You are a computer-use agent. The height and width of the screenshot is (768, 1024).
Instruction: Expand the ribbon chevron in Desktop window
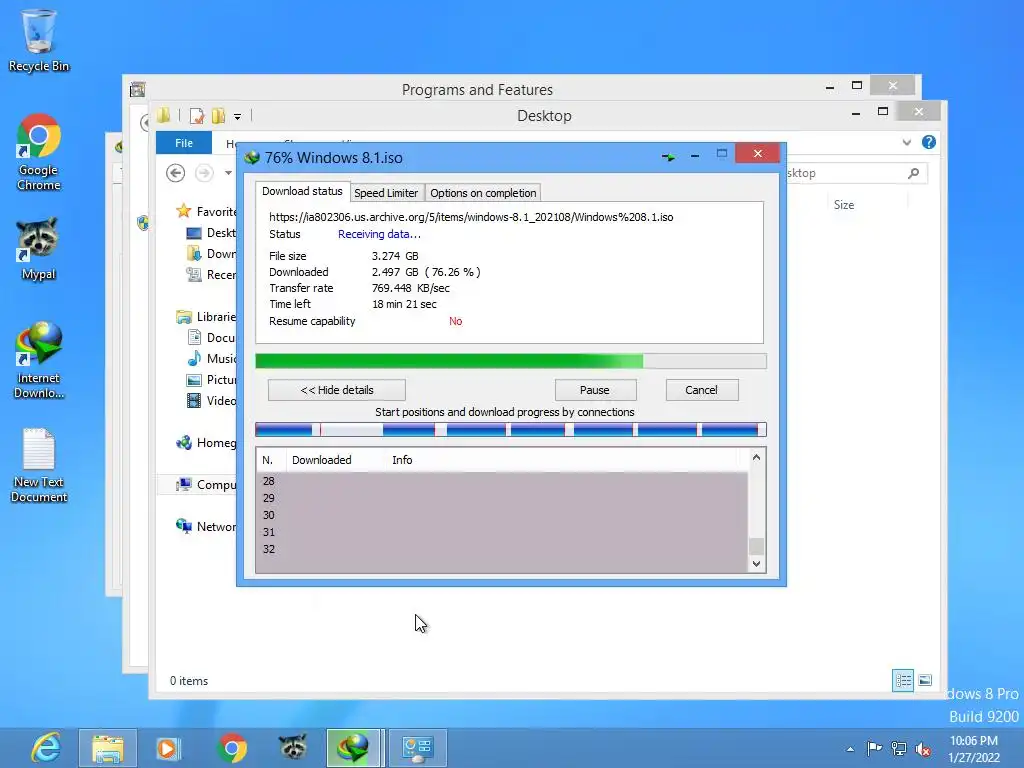click(x=906, y=142)
